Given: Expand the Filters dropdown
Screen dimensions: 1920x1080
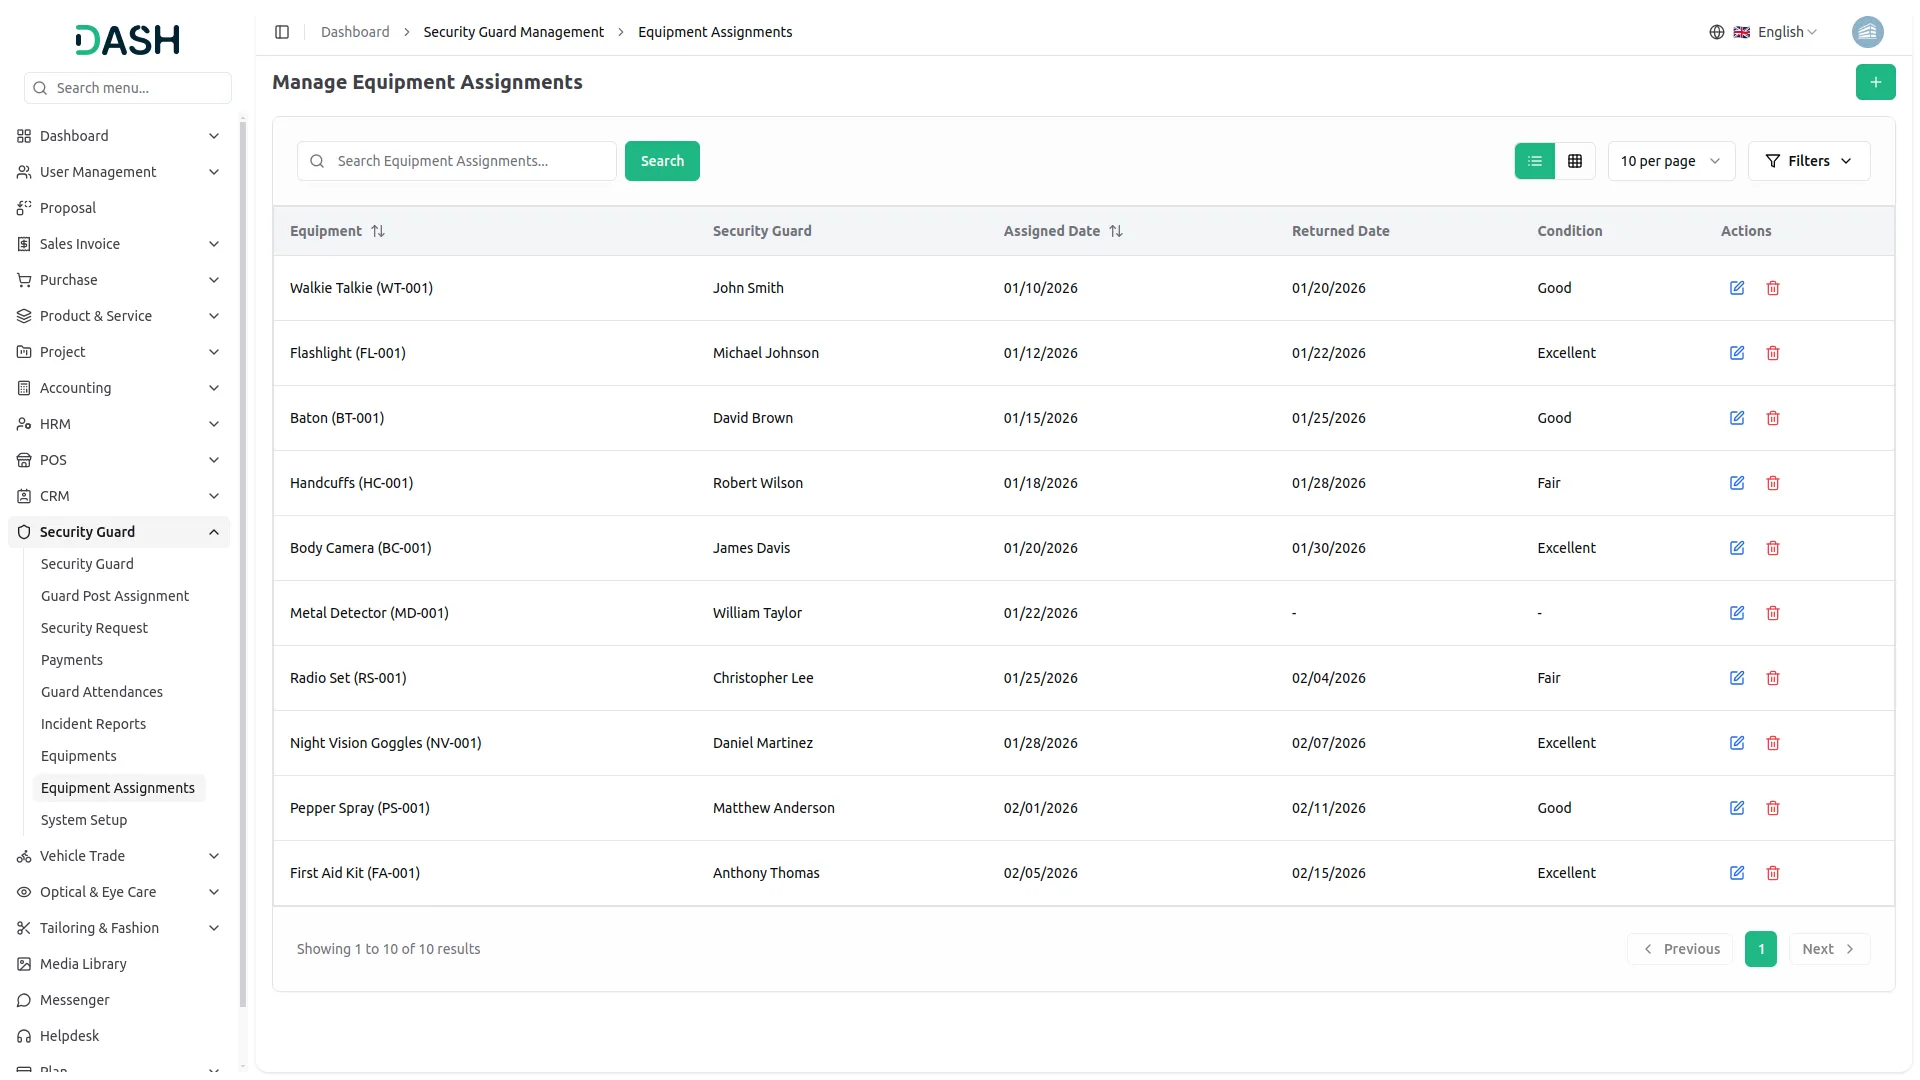Looking at the screenshot, I should tap(1808, 161).
